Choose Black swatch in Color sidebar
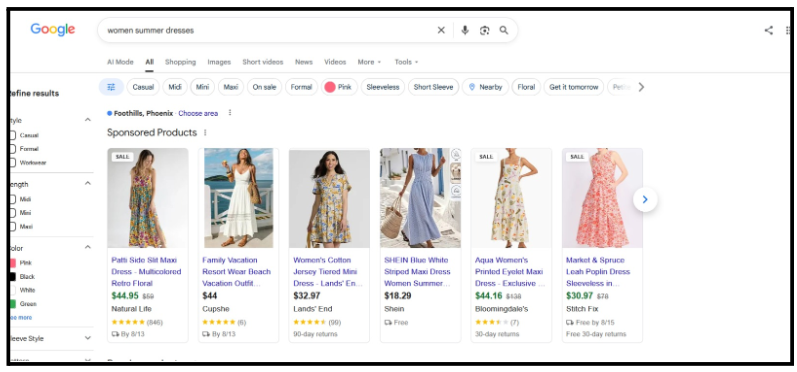Image resolution: width=797 pixels, height=372 pixels. tap(12, 276)
